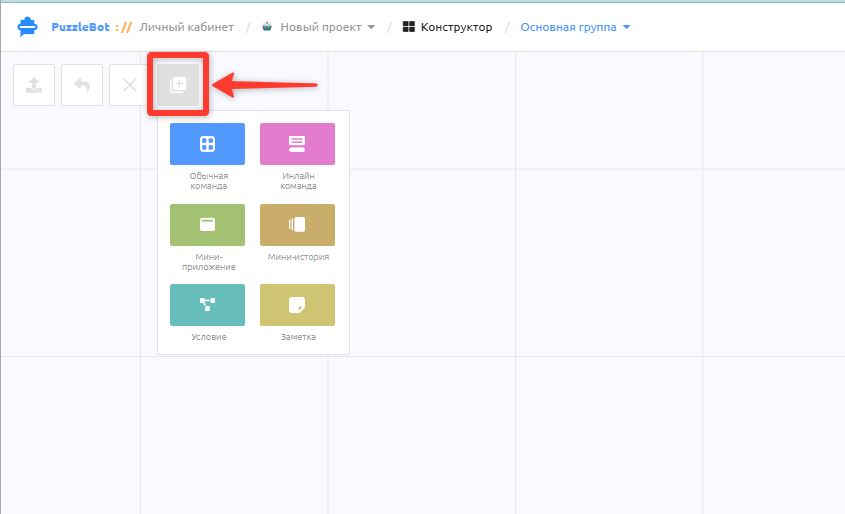Click the project bot icon beside Новый проект
845x514 pixels.
[267, 26]
